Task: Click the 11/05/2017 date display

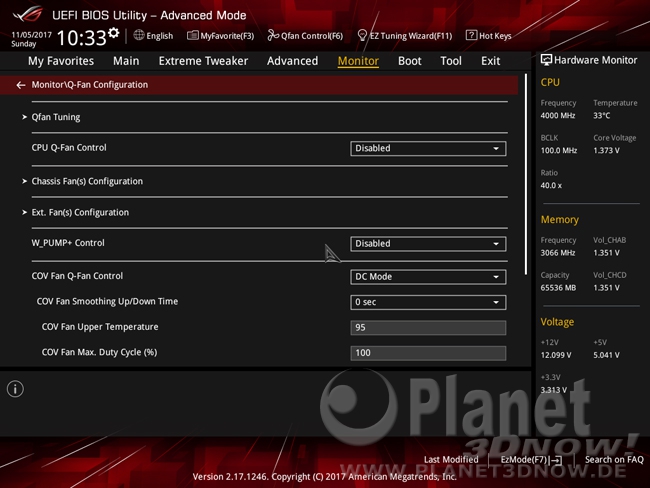Action: click(31, 35)
